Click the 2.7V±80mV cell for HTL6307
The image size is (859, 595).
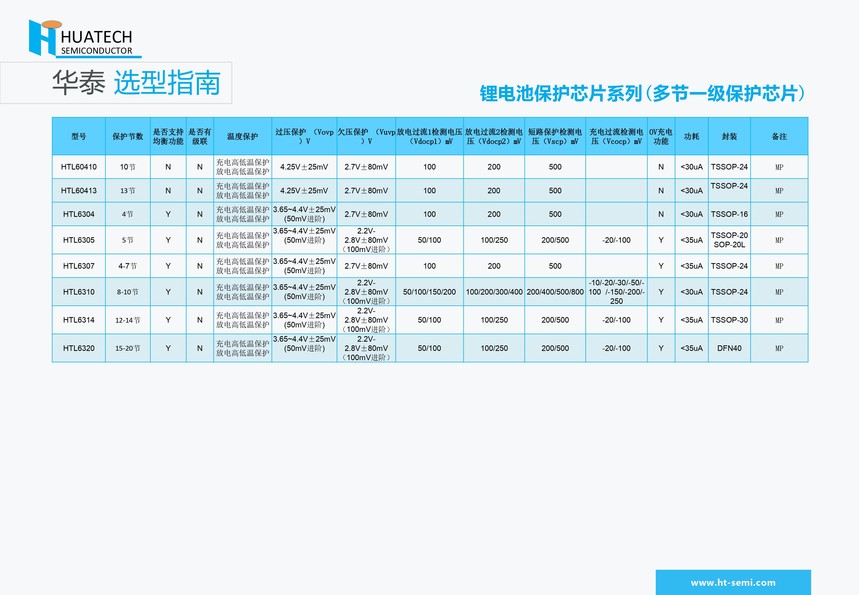coord(366,266)
